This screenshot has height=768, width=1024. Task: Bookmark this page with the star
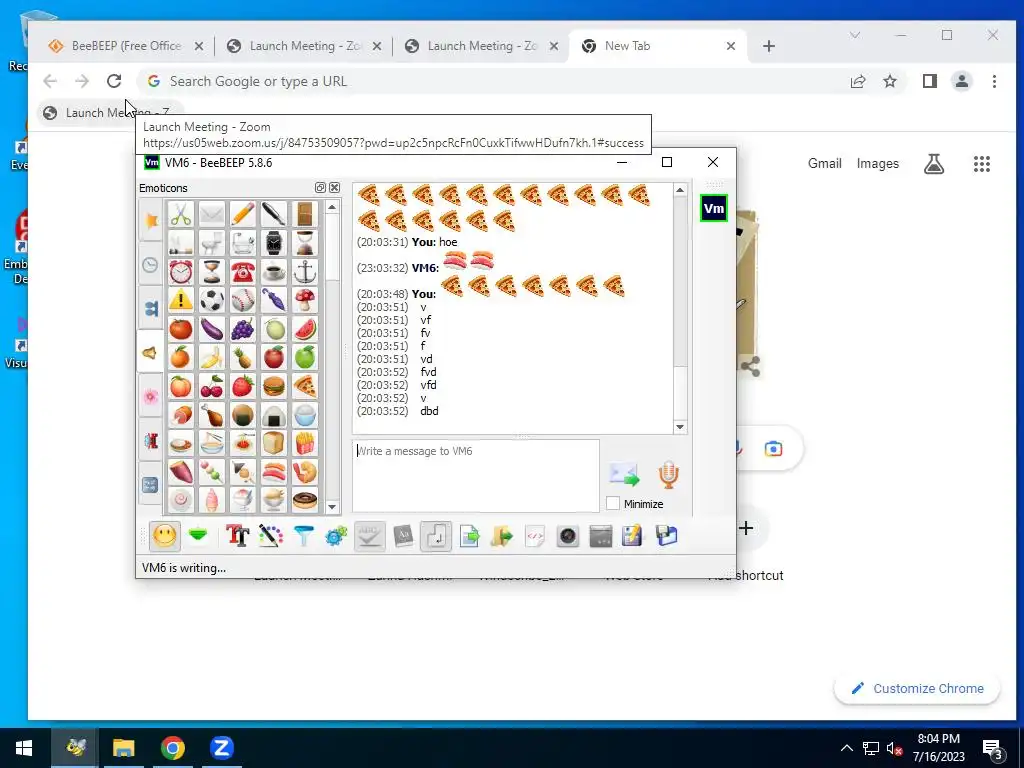[889, 81]
